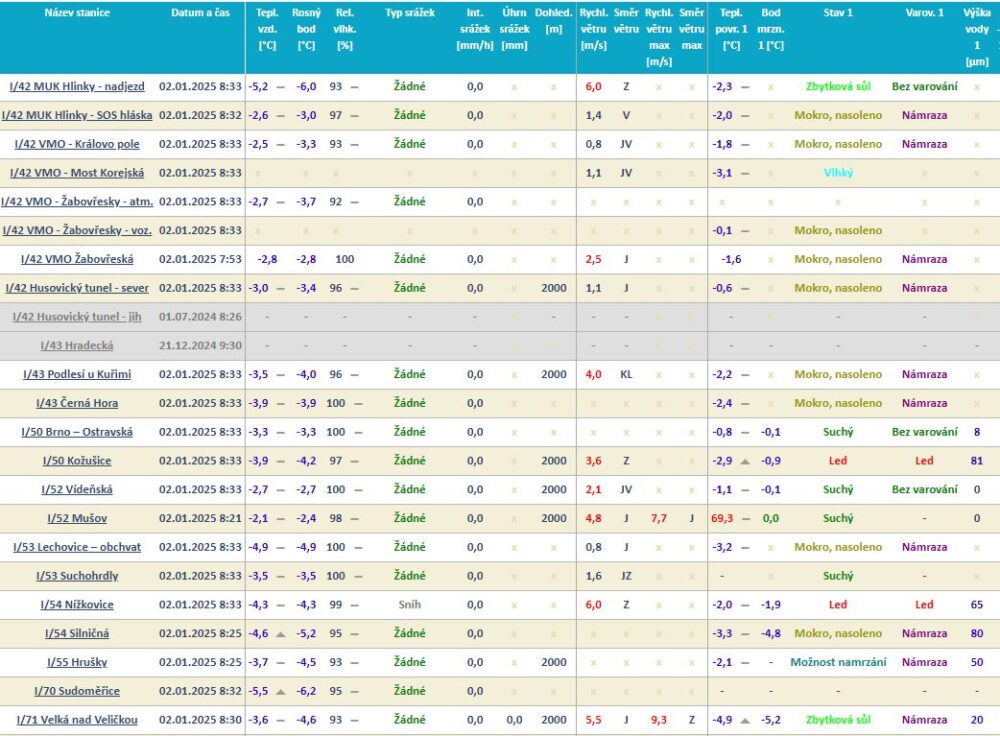Open the I/42 MUK Hlinky - nadjezd station

77,86
